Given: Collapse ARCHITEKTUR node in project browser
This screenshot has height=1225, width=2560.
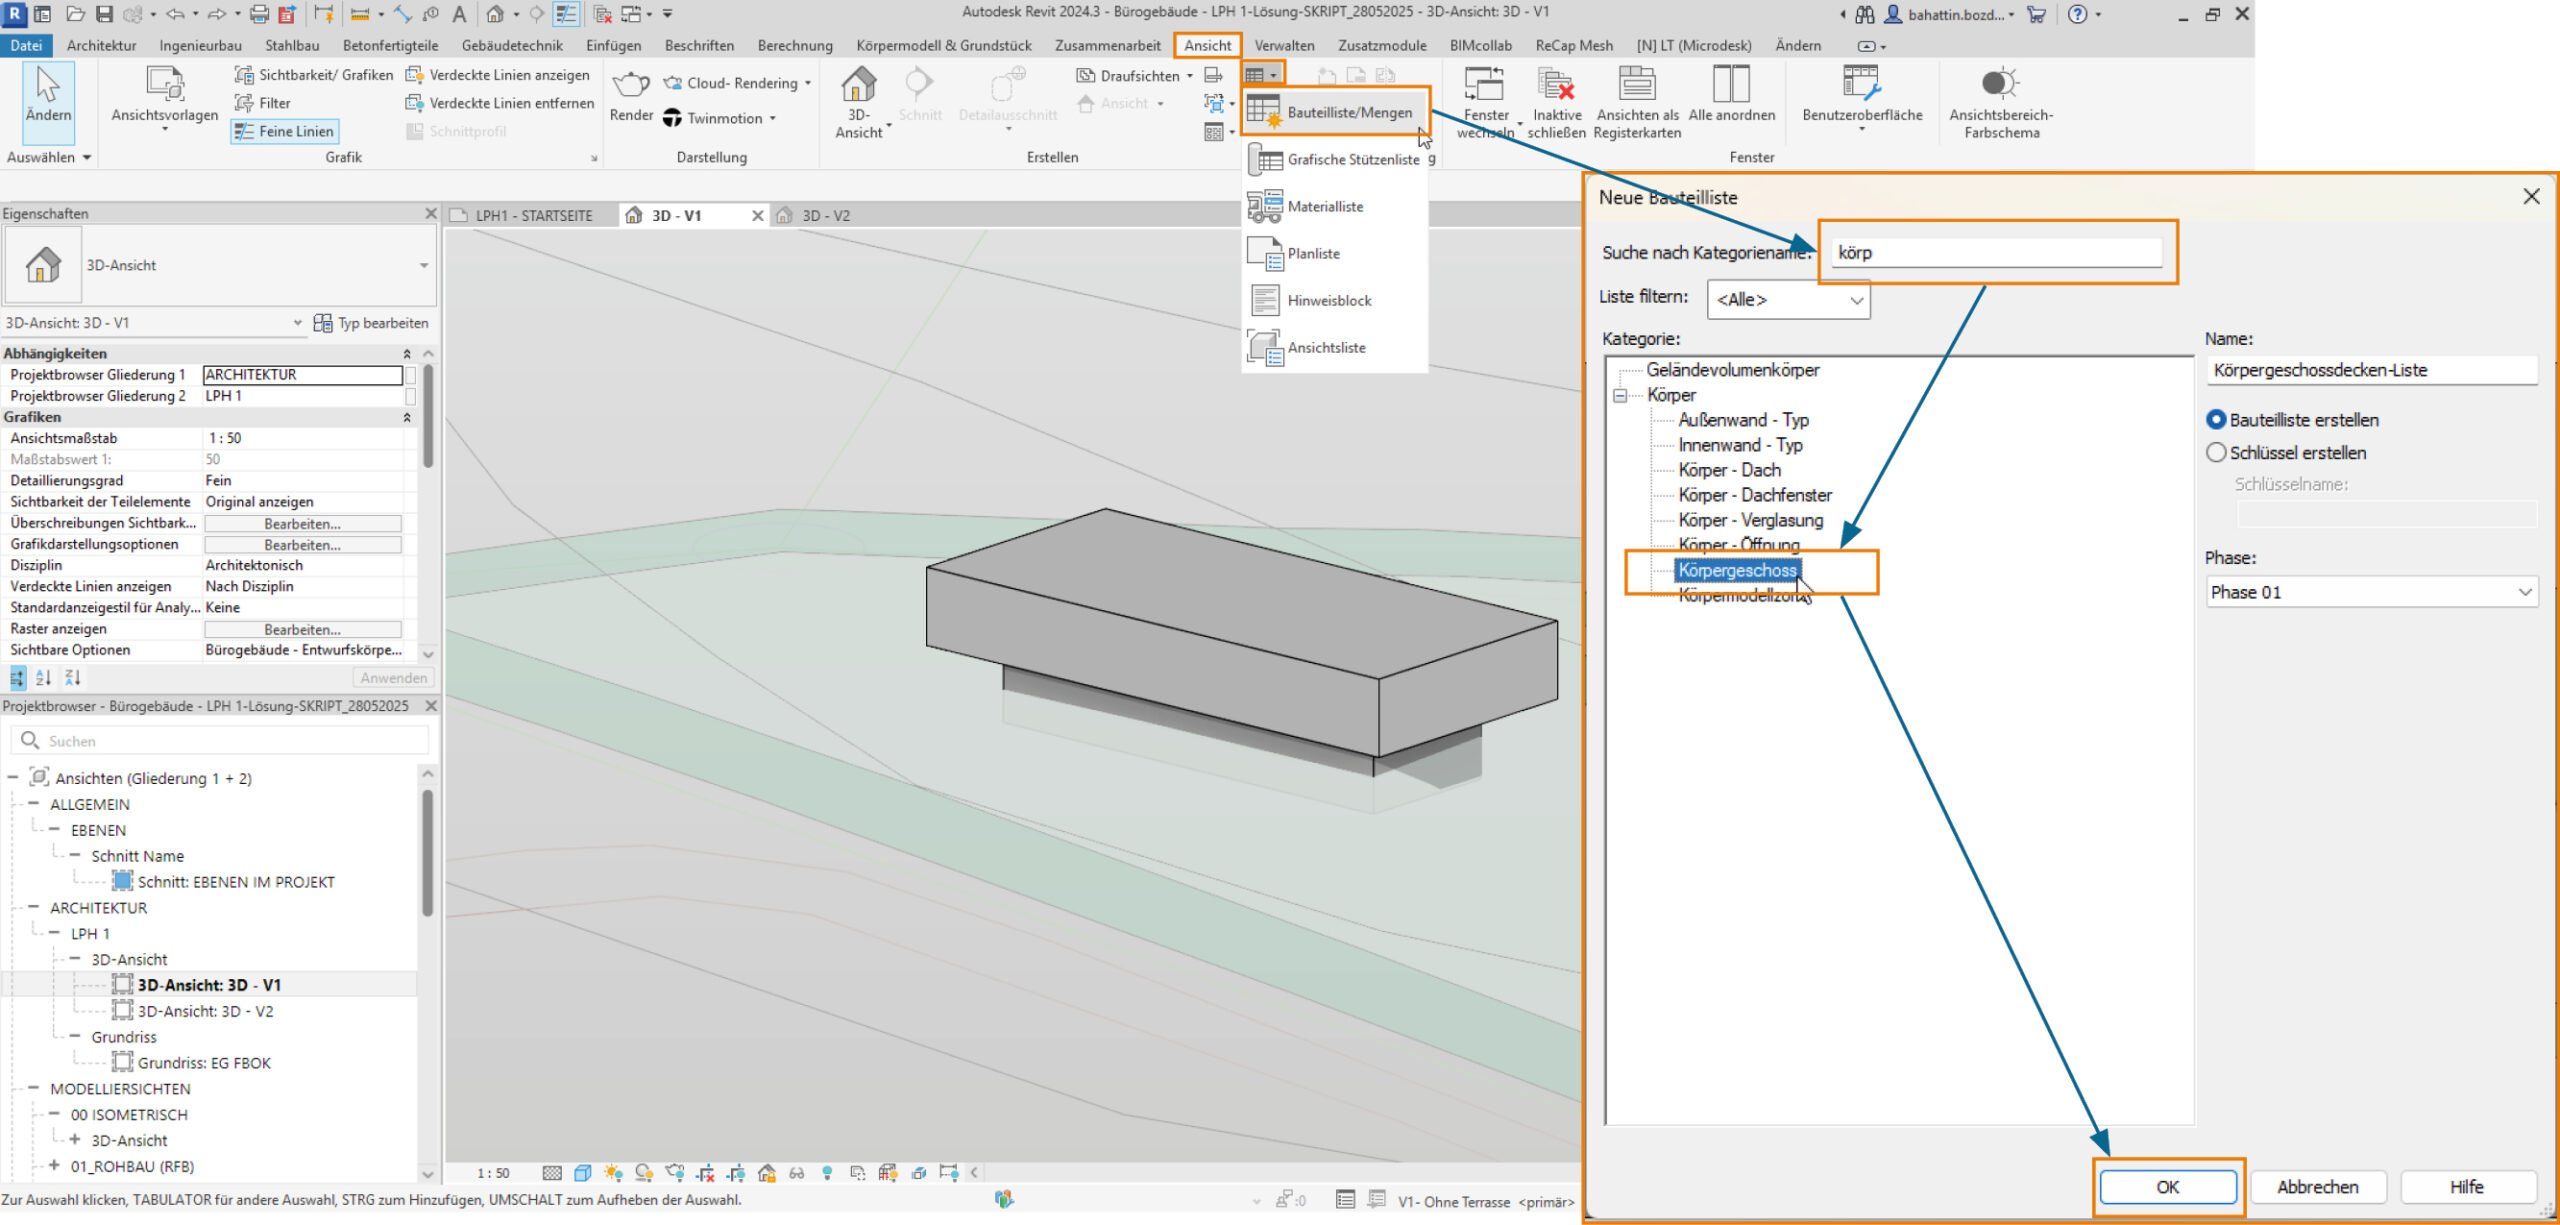Looking at the screenshot, I should [33, 908].
